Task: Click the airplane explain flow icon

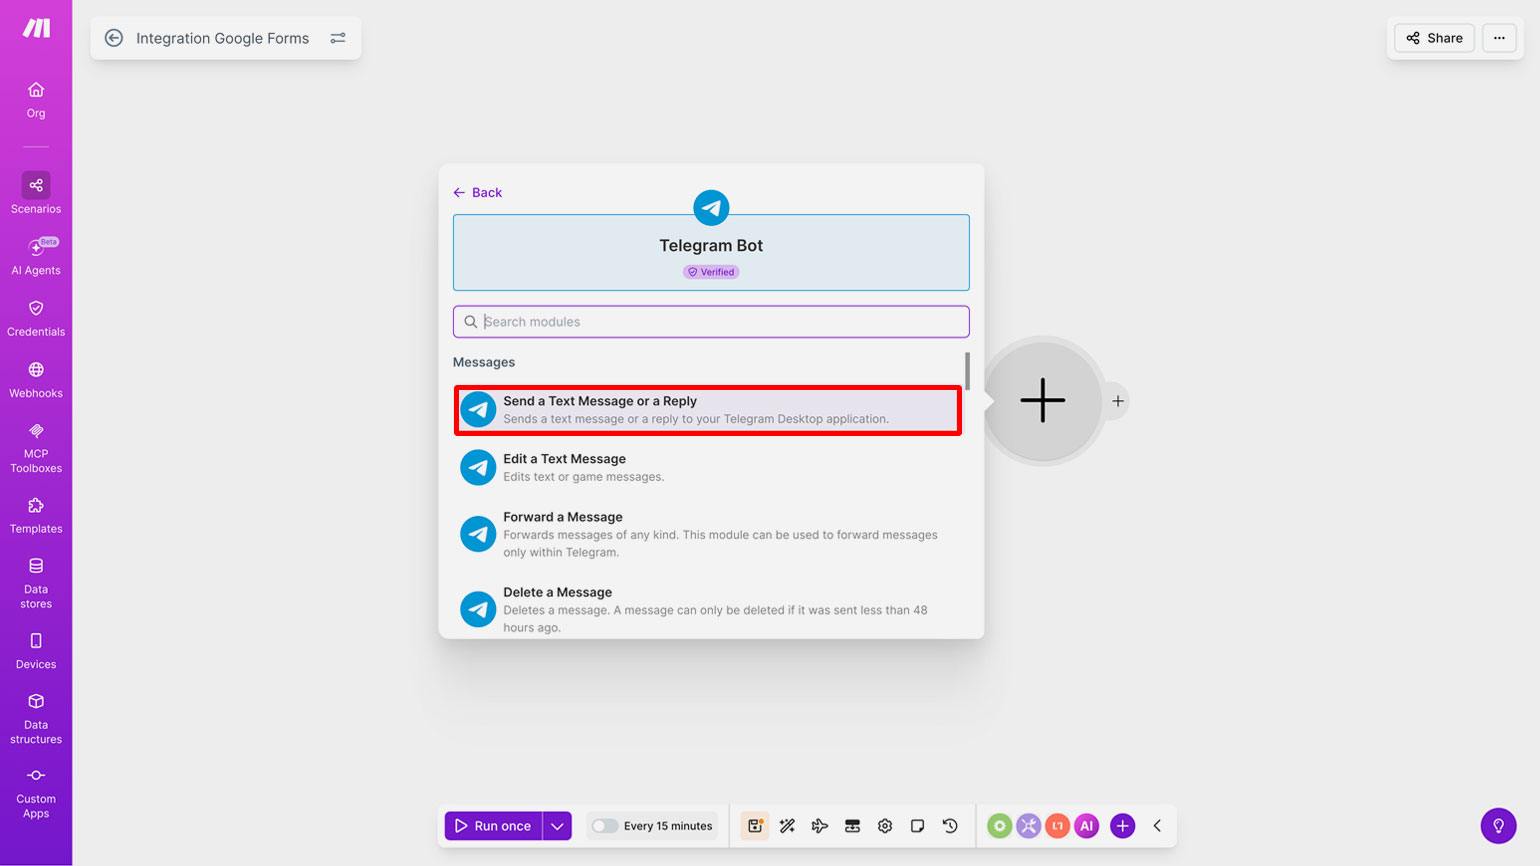Action: tap(820, 826)
